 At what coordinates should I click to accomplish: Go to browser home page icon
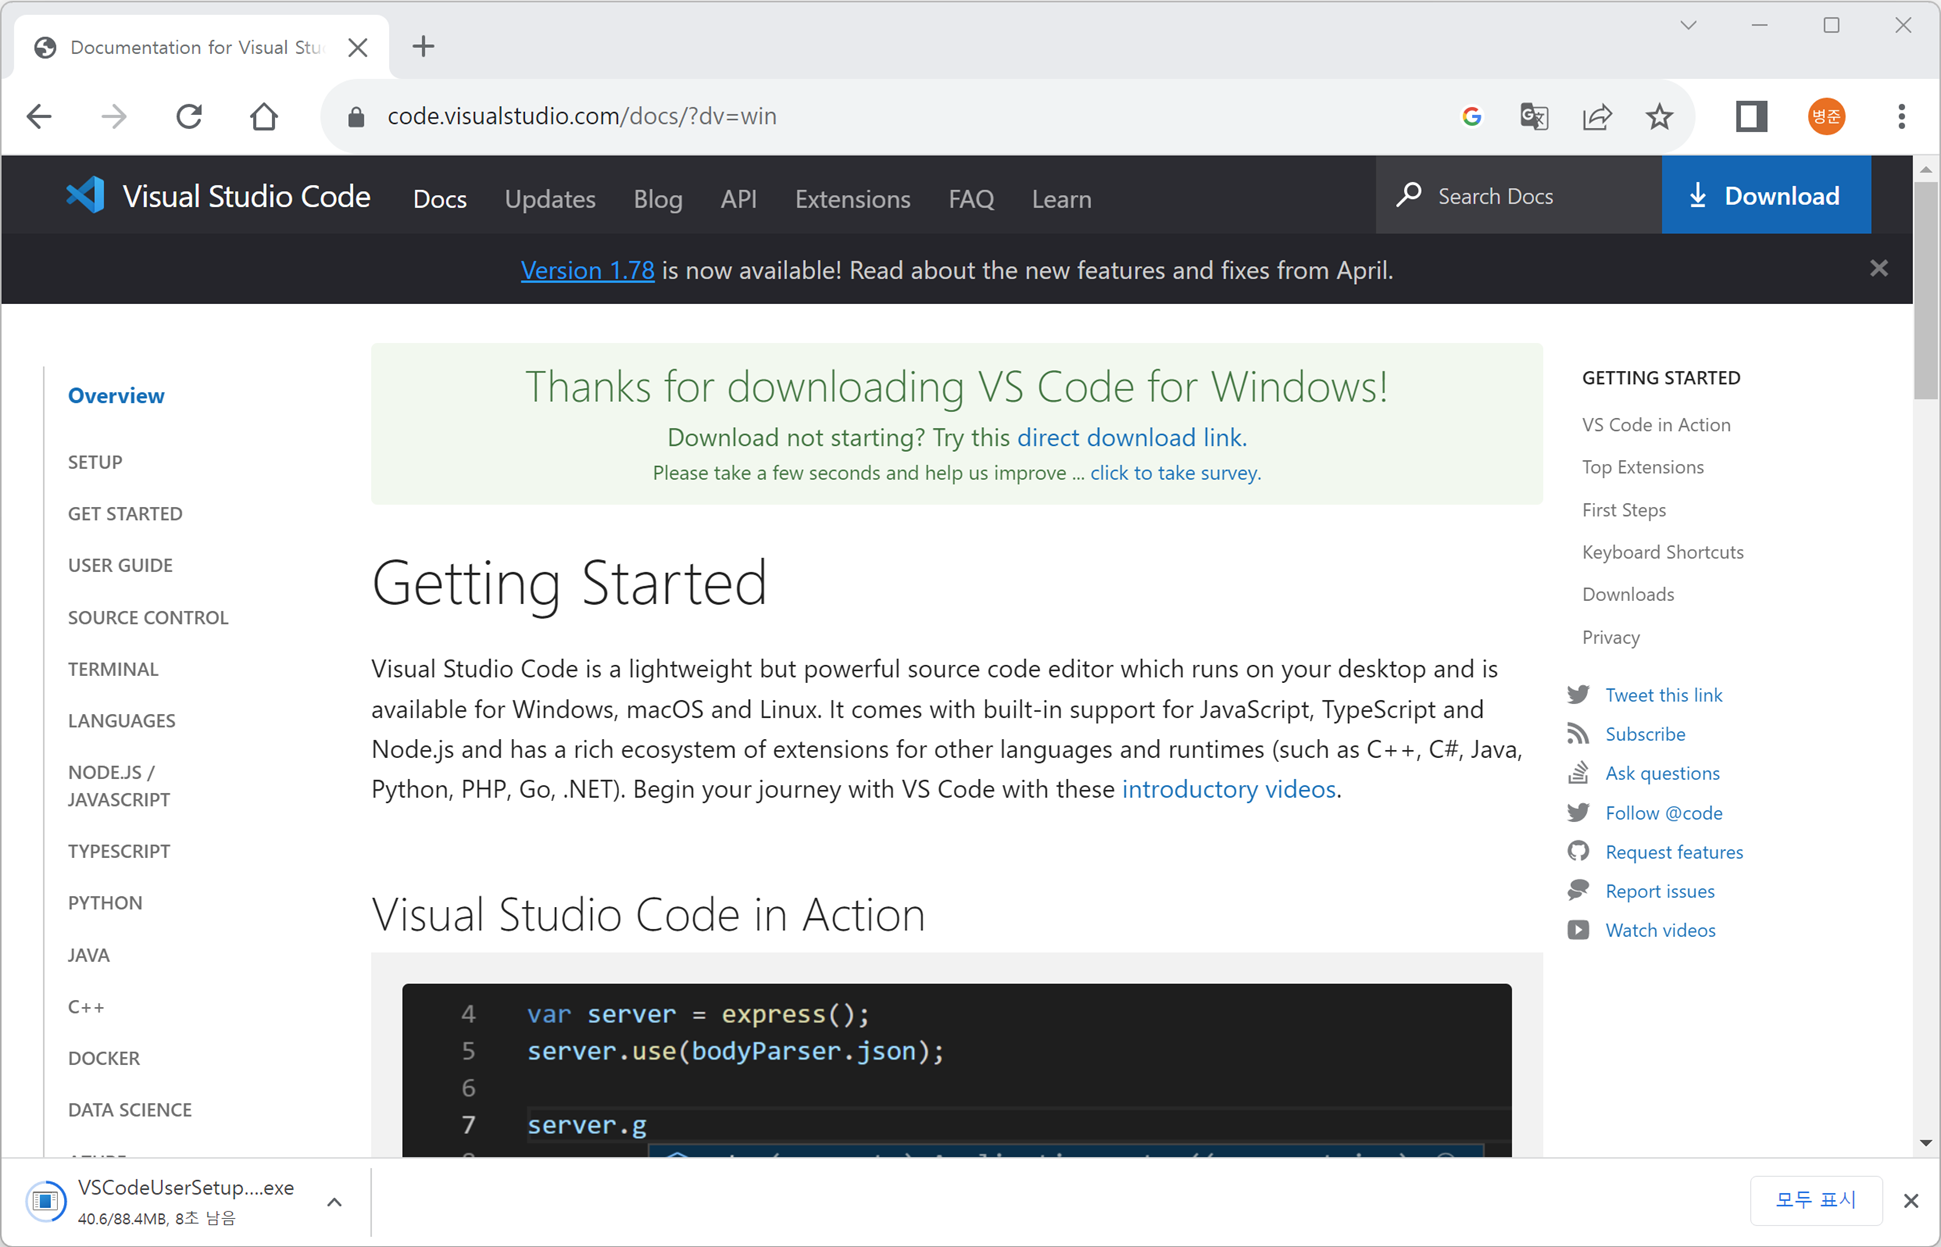tap(264, 116)
